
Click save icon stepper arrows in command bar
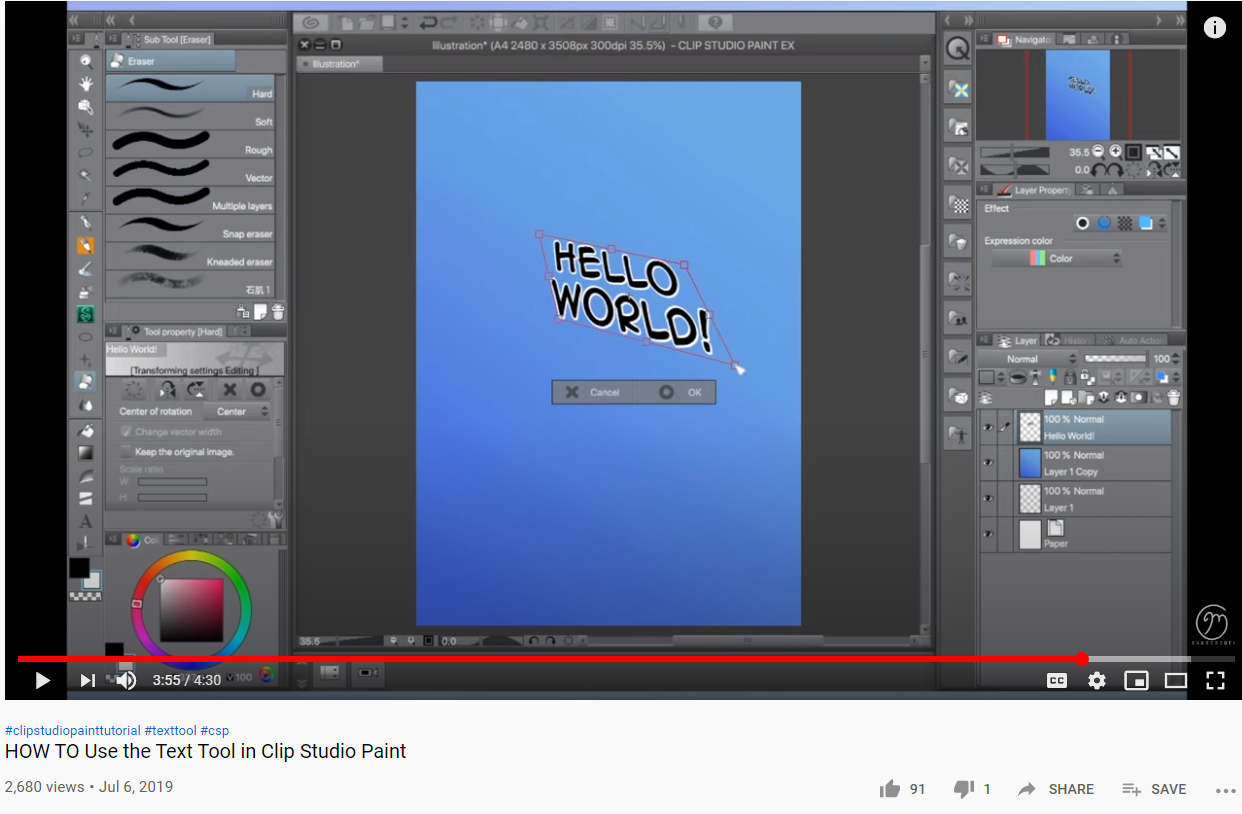point(403,22)
